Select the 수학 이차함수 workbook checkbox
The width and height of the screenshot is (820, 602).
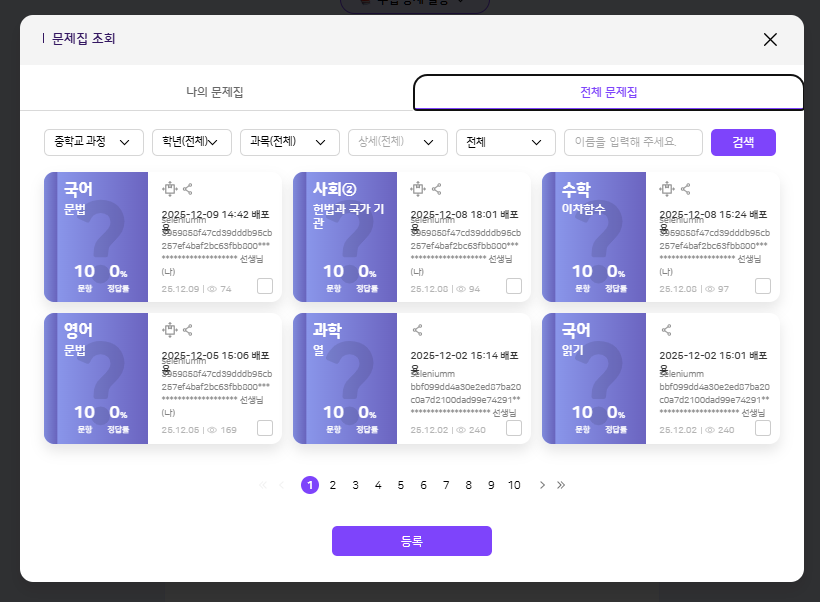[763, 286]
